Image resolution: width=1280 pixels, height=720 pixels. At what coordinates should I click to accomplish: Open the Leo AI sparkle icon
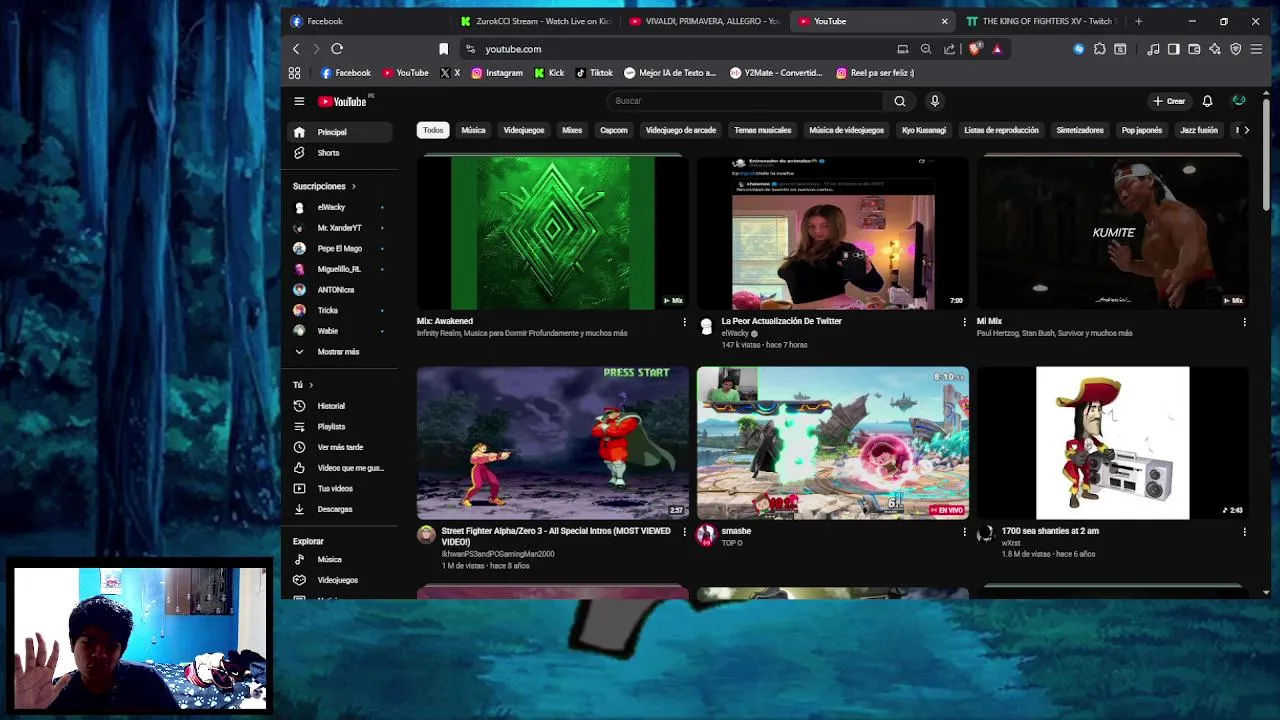[1215, 49]
